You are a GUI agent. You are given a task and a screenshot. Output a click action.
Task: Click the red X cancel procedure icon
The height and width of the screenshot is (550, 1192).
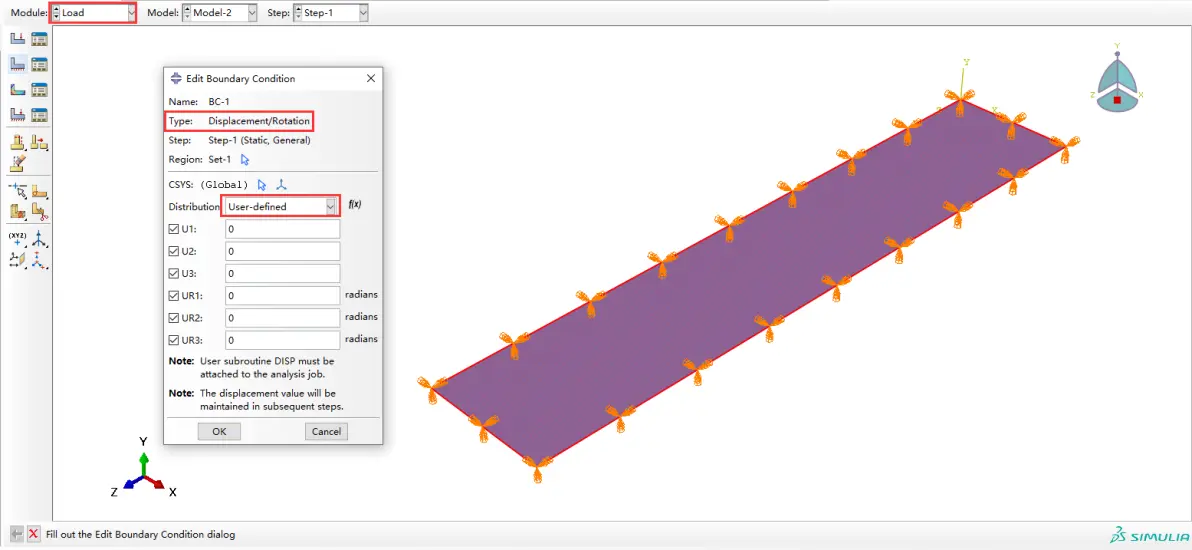pyautogui.click(x=33, y=534)
